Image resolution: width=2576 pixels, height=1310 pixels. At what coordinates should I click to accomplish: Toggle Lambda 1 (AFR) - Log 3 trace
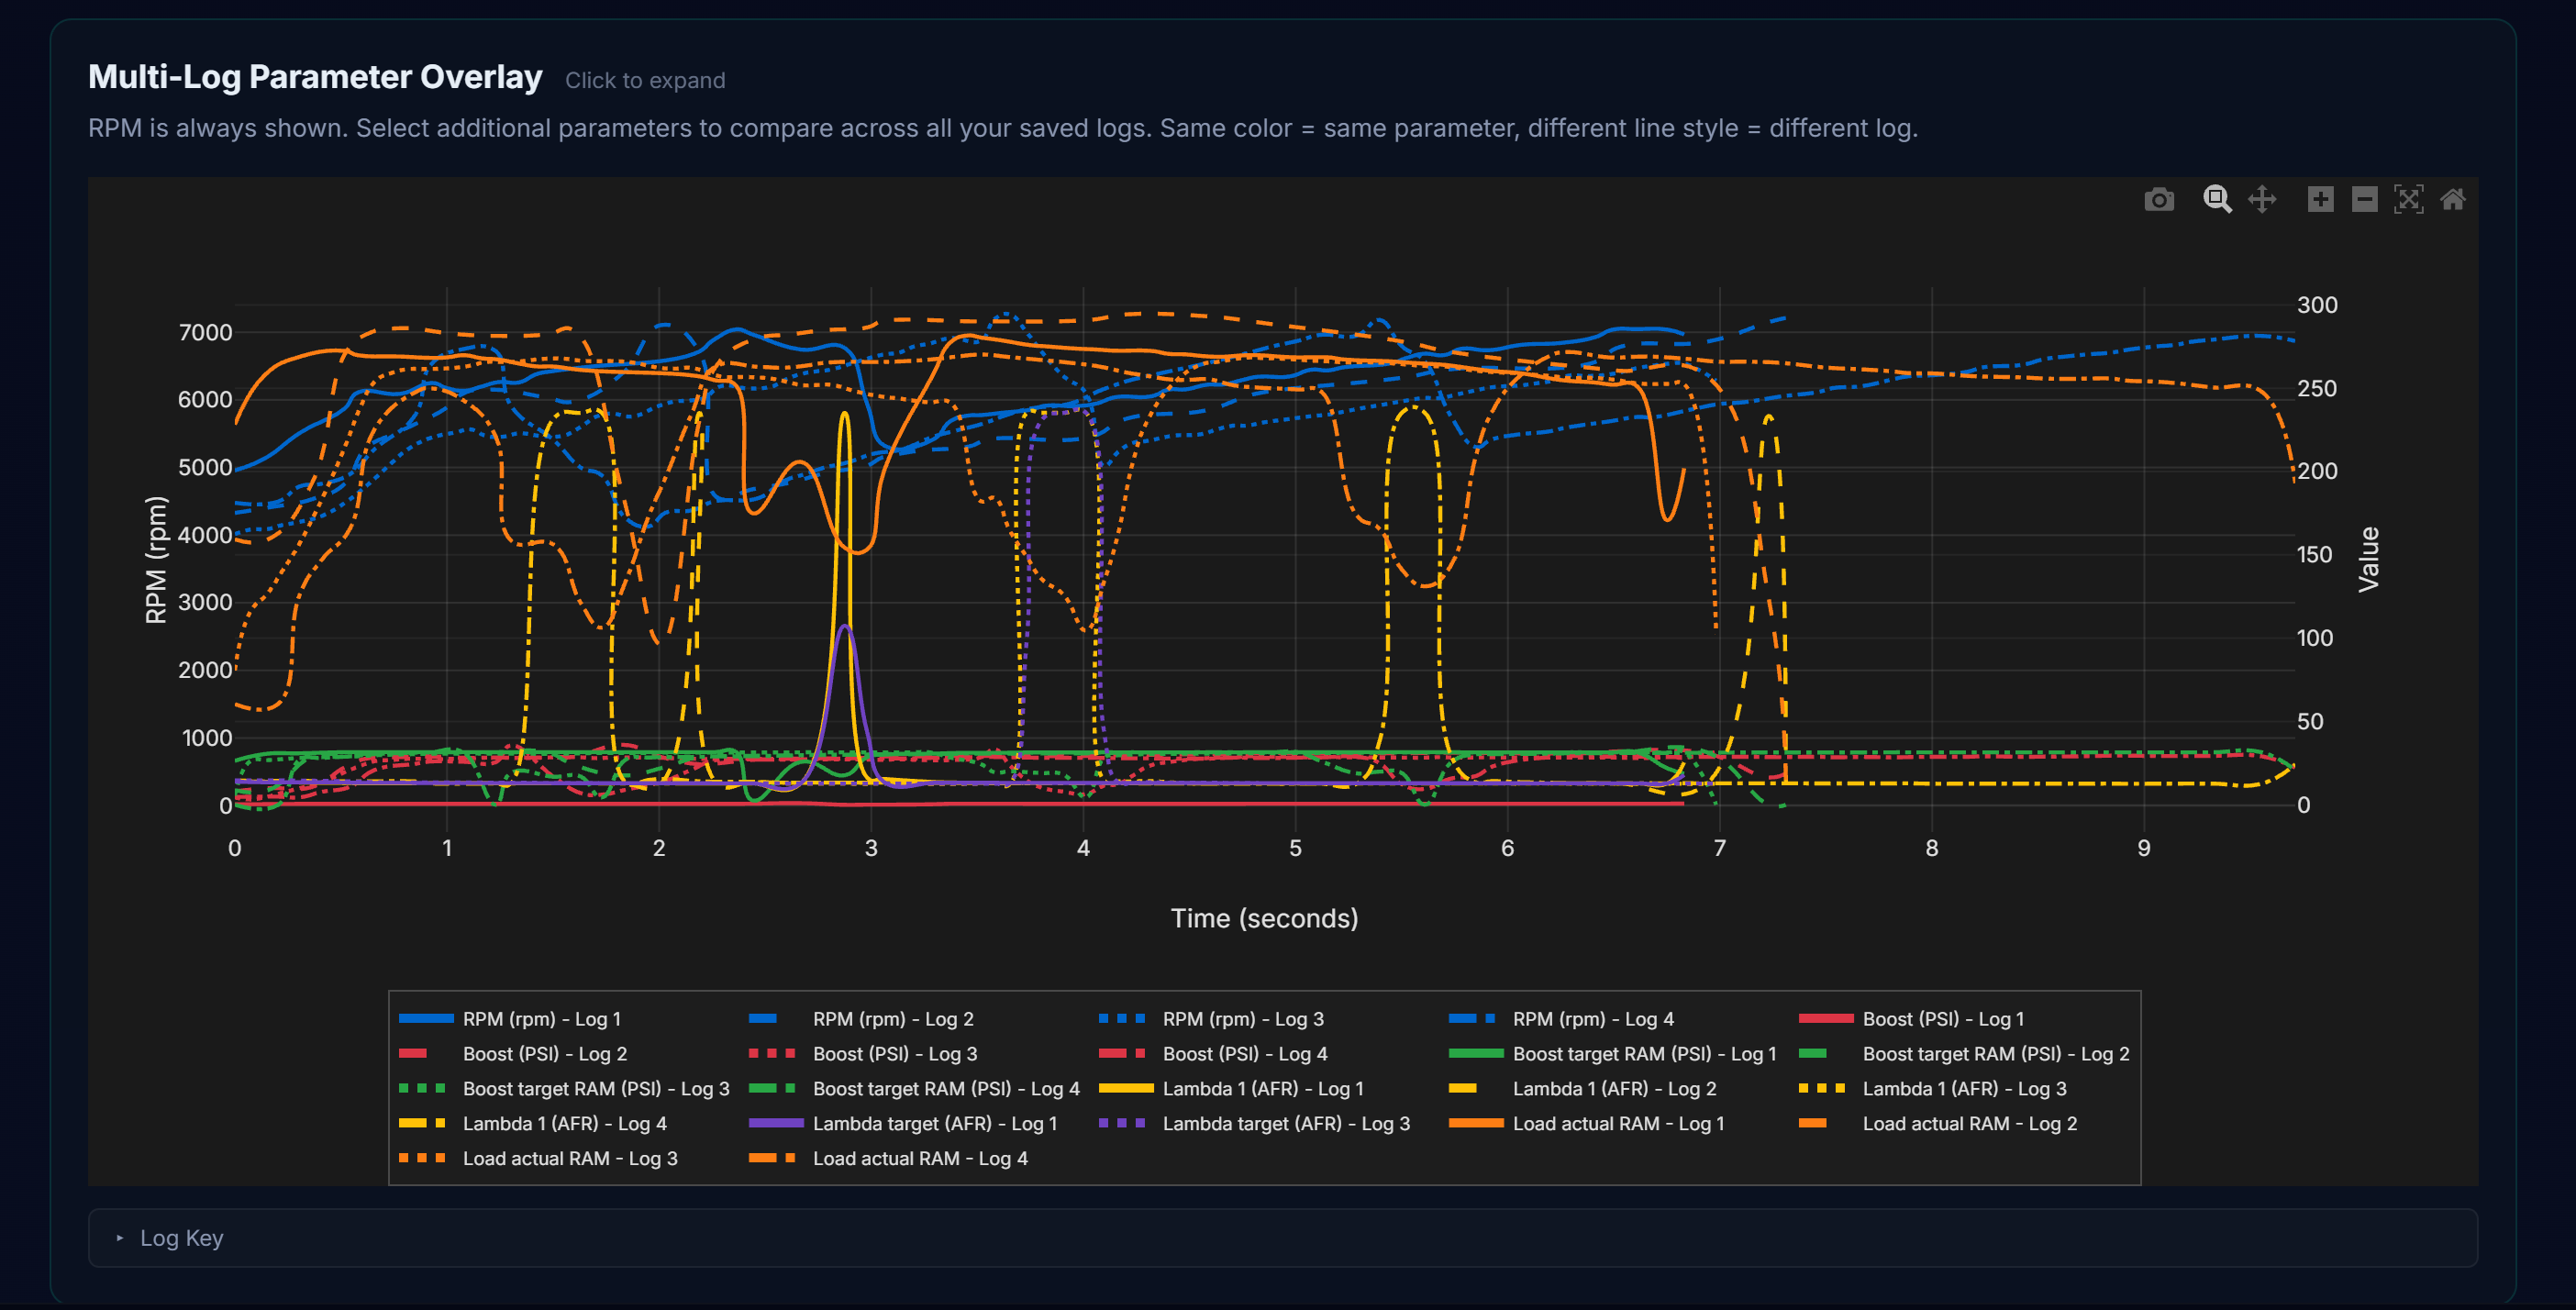1932,1089
